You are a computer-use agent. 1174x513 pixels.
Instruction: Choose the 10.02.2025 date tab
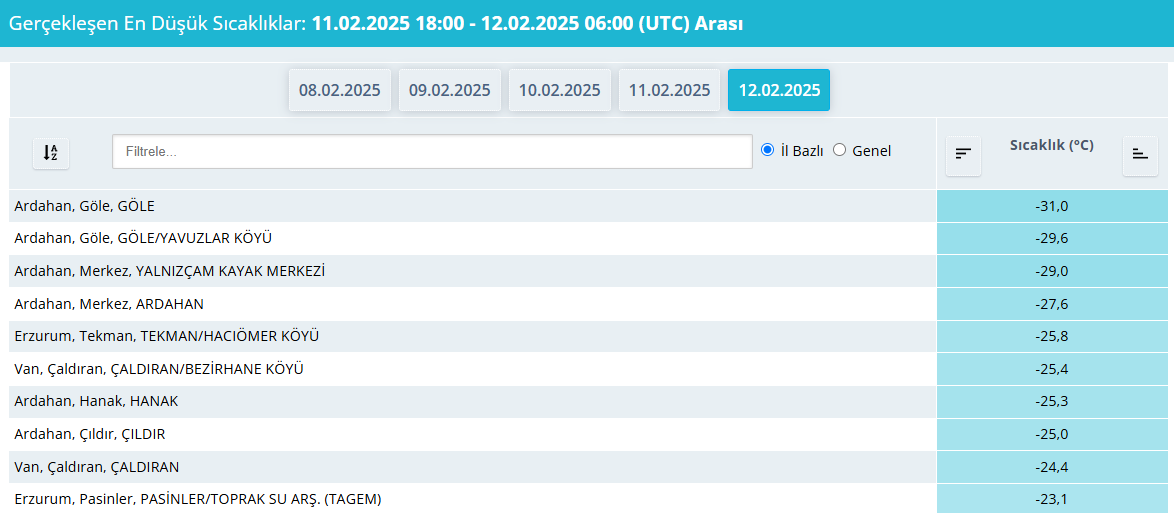point(560,90)
